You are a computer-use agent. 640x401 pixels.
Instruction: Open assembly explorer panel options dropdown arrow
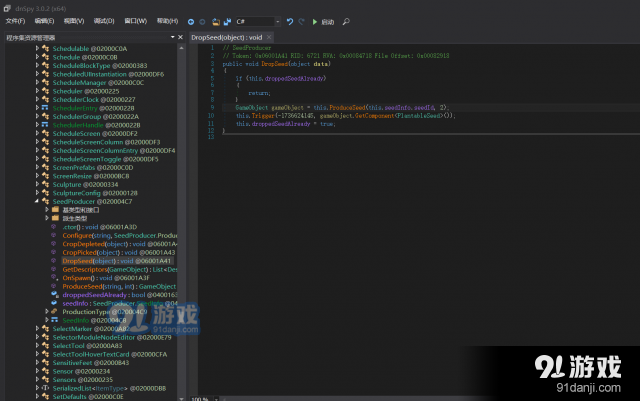(173, 37)
